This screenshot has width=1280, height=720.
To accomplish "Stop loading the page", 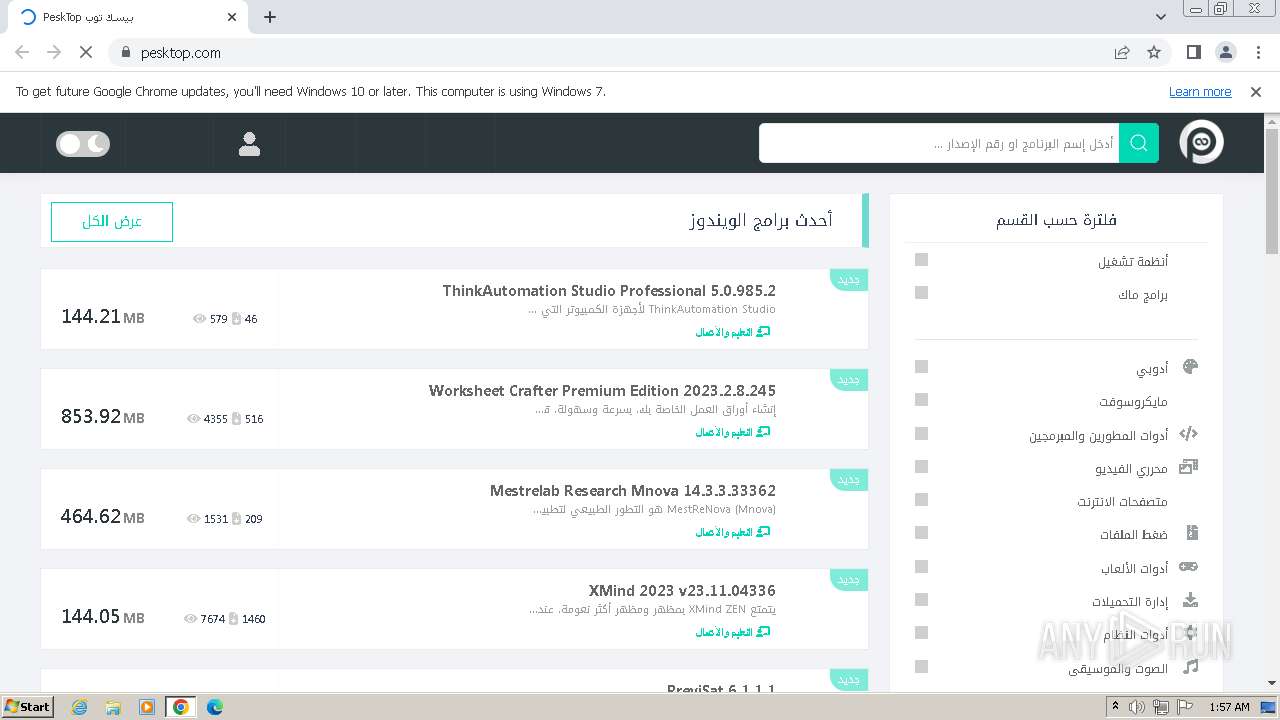I will (85, 52).
